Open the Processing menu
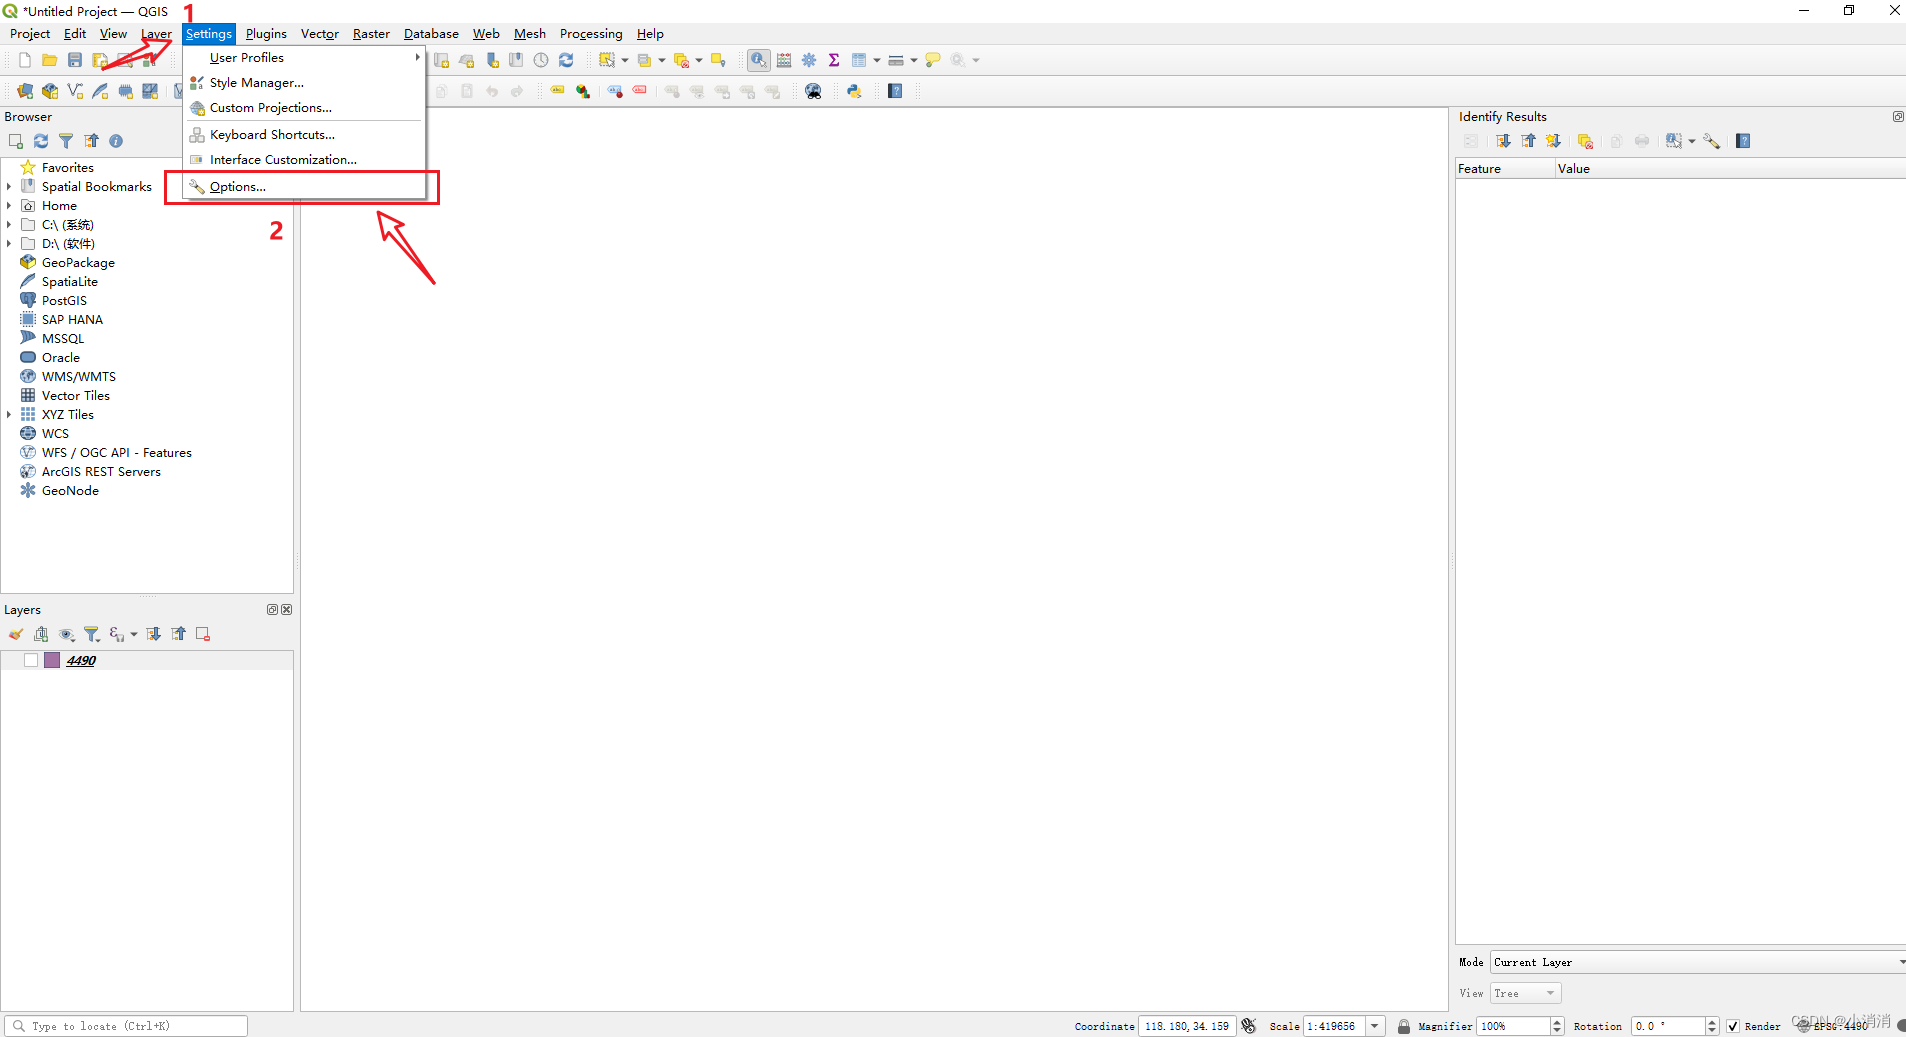This screenshot has width=1906, height=1037. (591, 34)
